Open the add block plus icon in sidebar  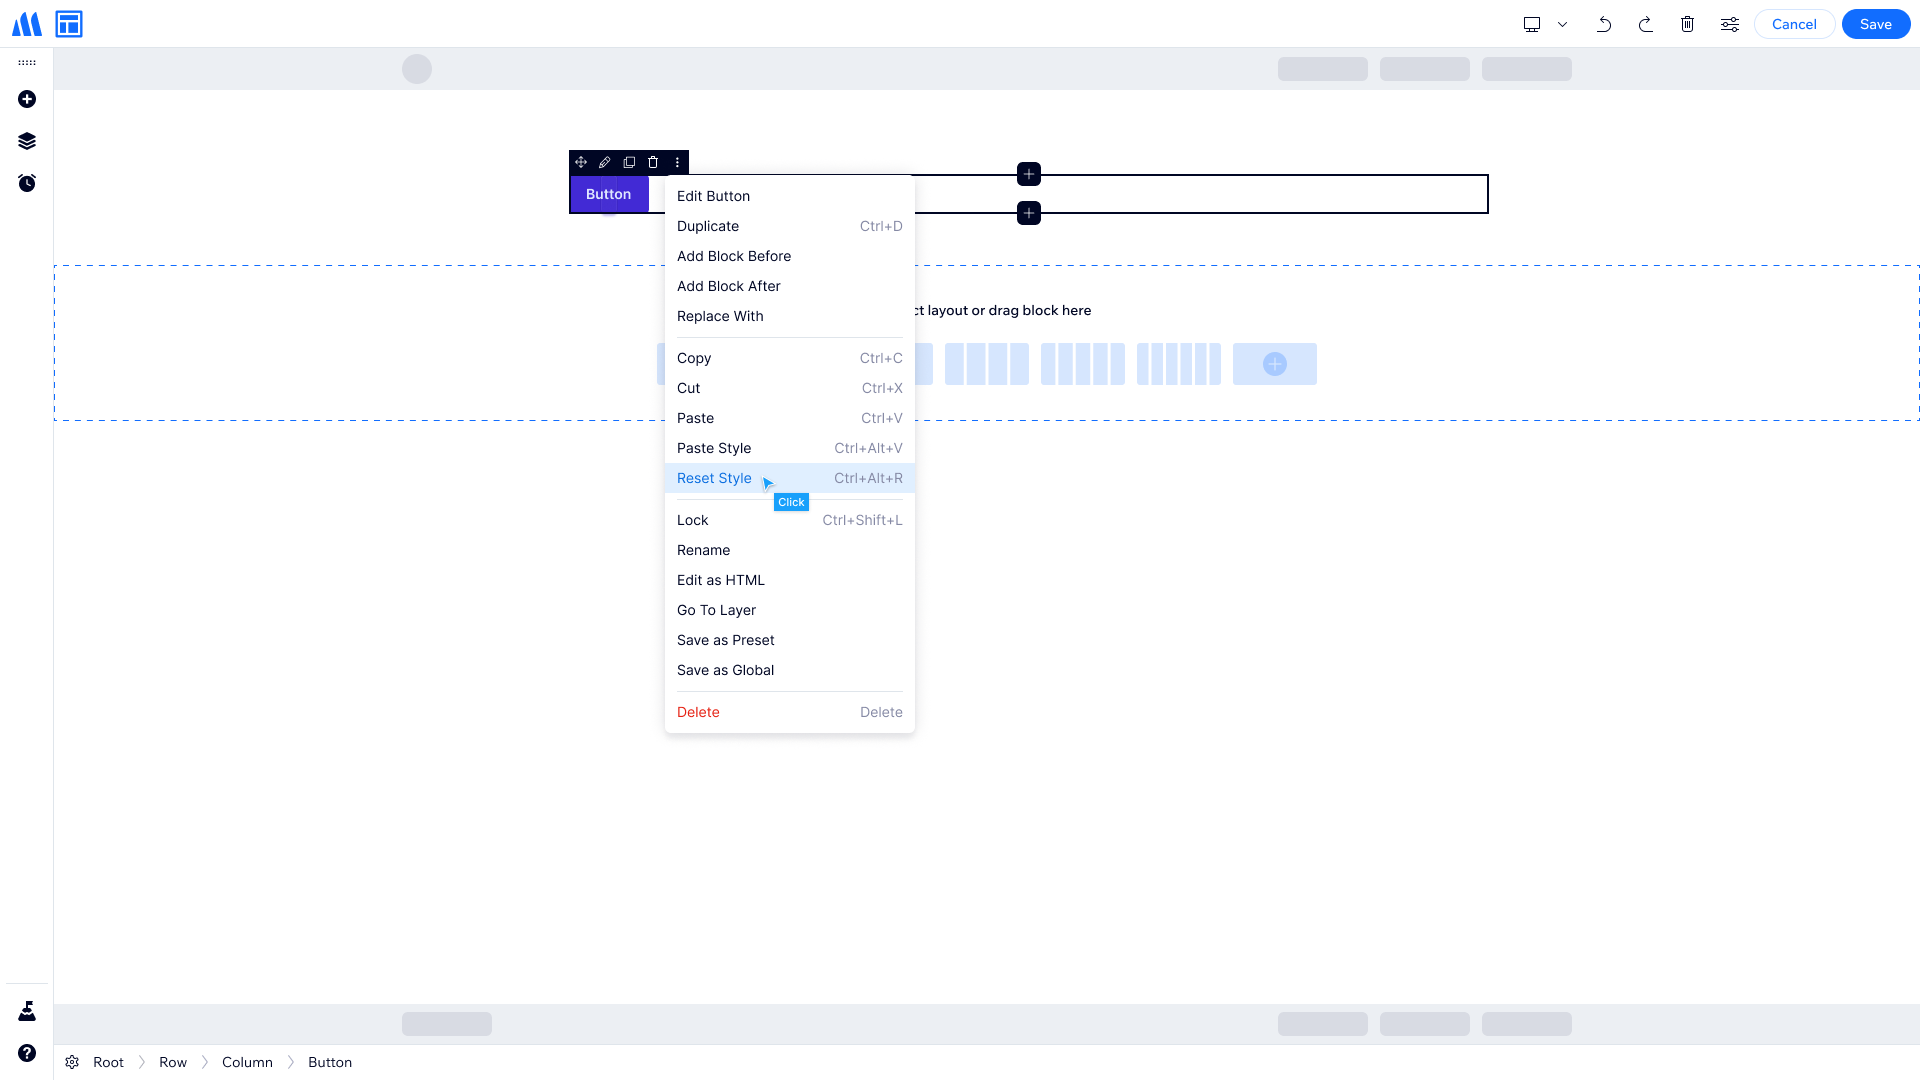tap(27, 99)
